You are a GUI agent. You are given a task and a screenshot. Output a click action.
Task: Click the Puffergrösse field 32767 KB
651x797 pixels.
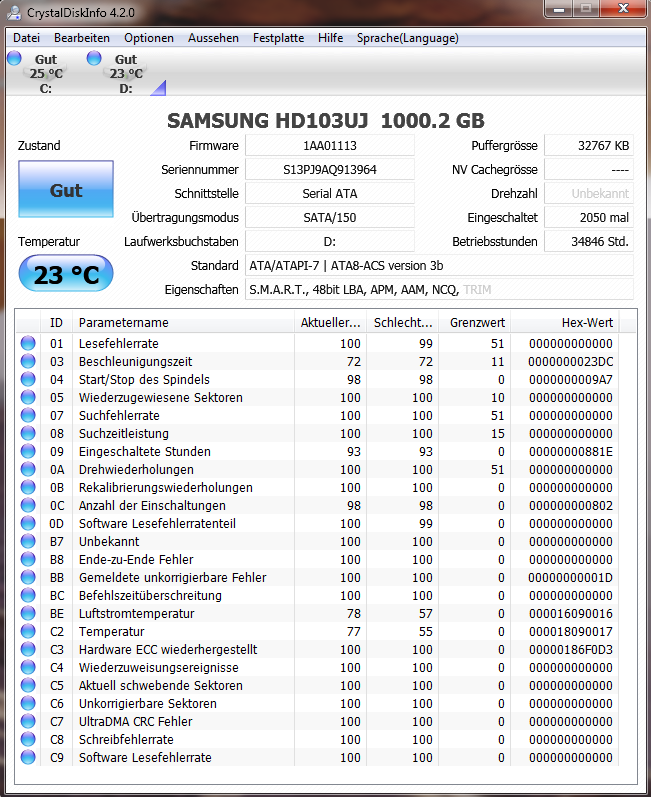point(589,145)
